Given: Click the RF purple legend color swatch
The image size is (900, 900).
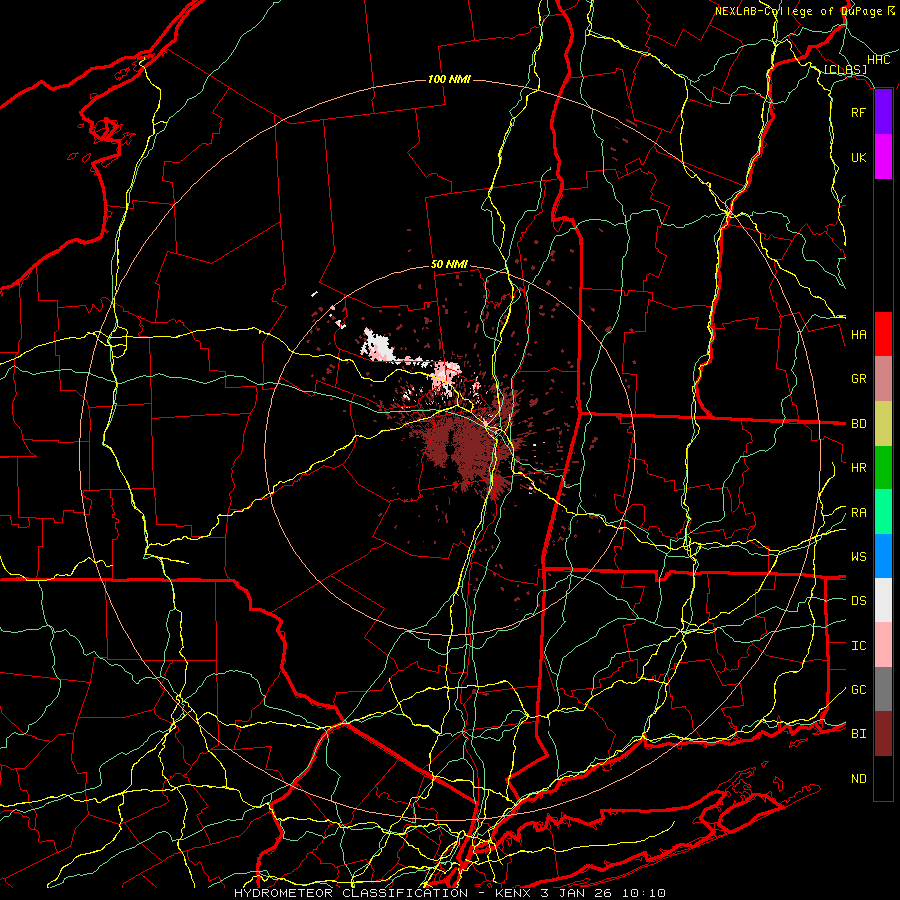Looking at the screenshot, I should coord(883,112).
